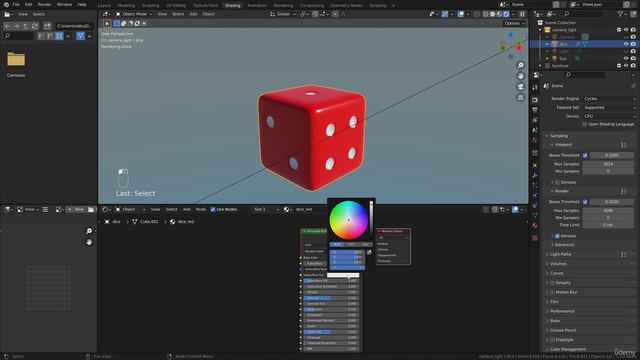The image size is (640, 360).
Task: Open the Output properties tab icon
Action: click(x=535, y=110)
